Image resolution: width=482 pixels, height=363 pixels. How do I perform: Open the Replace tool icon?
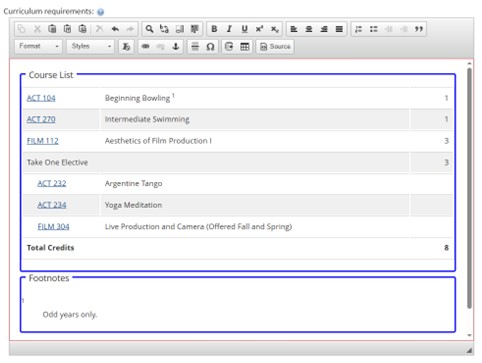(164, 29)
